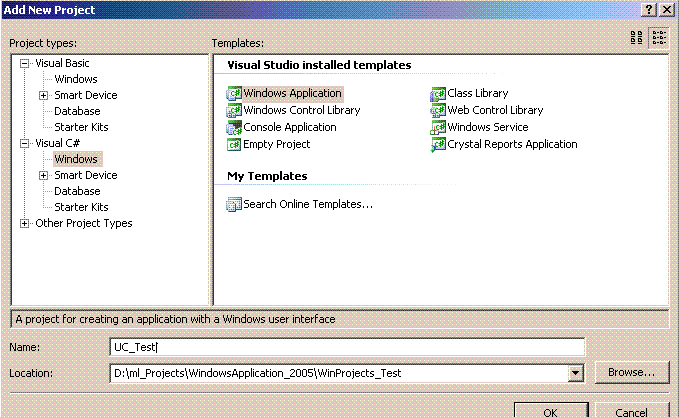This screenshot has width=679, height=418.
Task: Expand Smart Device under Visual C#
Action: (x=43, y=175)
